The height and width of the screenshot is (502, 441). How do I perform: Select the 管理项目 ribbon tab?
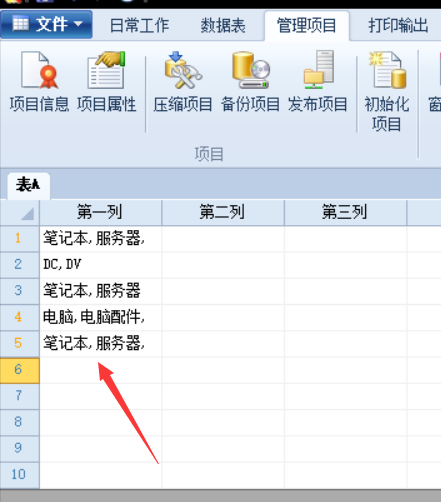(307, 26)
